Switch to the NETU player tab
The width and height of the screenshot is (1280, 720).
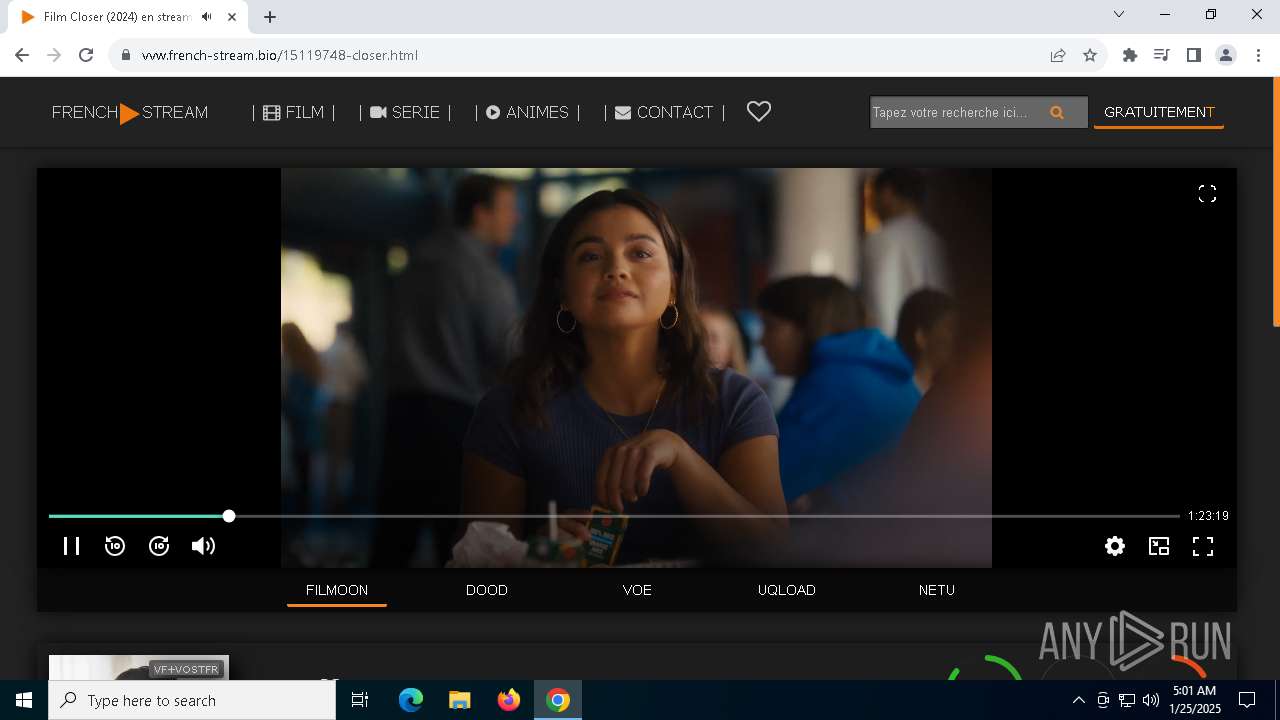click(x=937, y=590)
